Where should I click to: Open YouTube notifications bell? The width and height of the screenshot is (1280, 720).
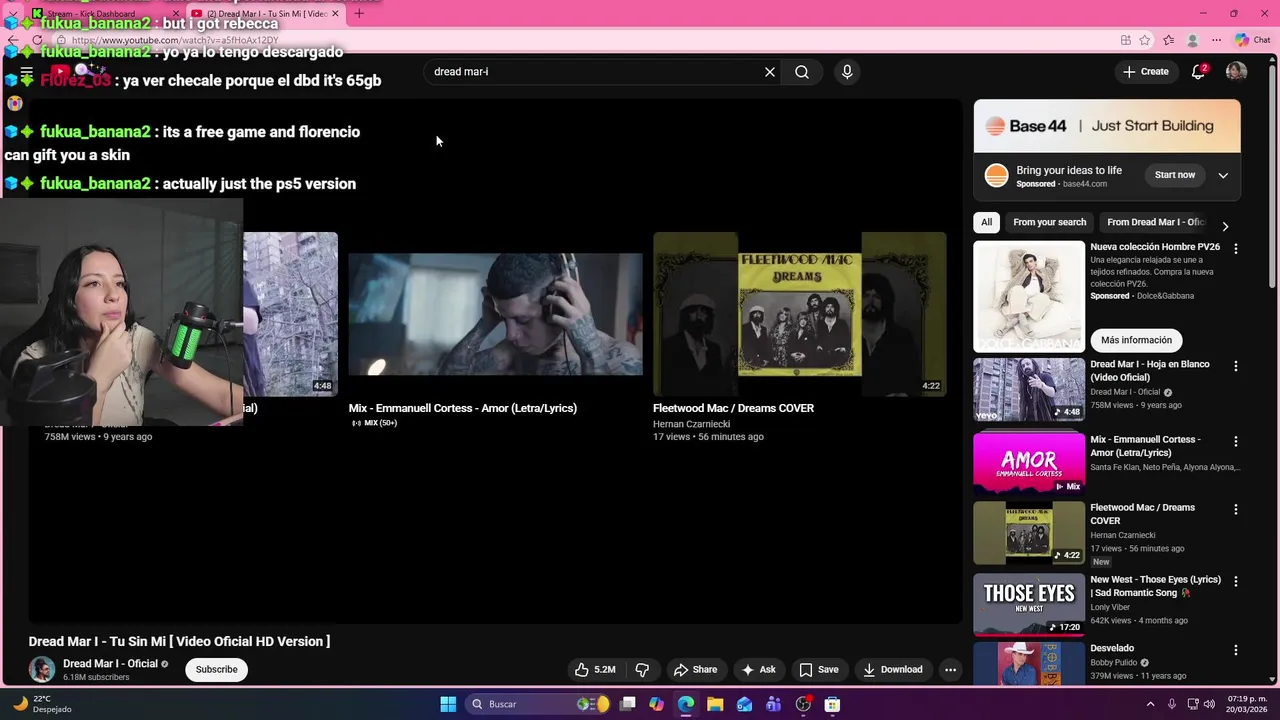[1198, 72]
